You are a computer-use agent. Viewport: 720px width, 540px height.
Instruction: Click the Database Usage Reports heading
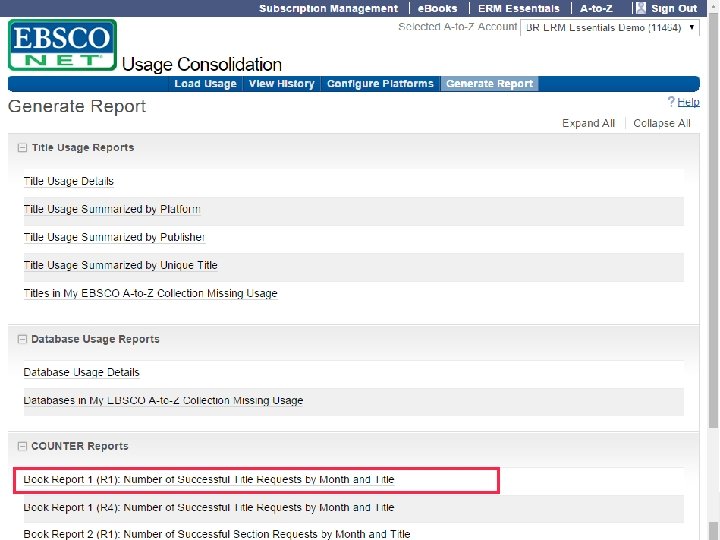tap(95, 339)
